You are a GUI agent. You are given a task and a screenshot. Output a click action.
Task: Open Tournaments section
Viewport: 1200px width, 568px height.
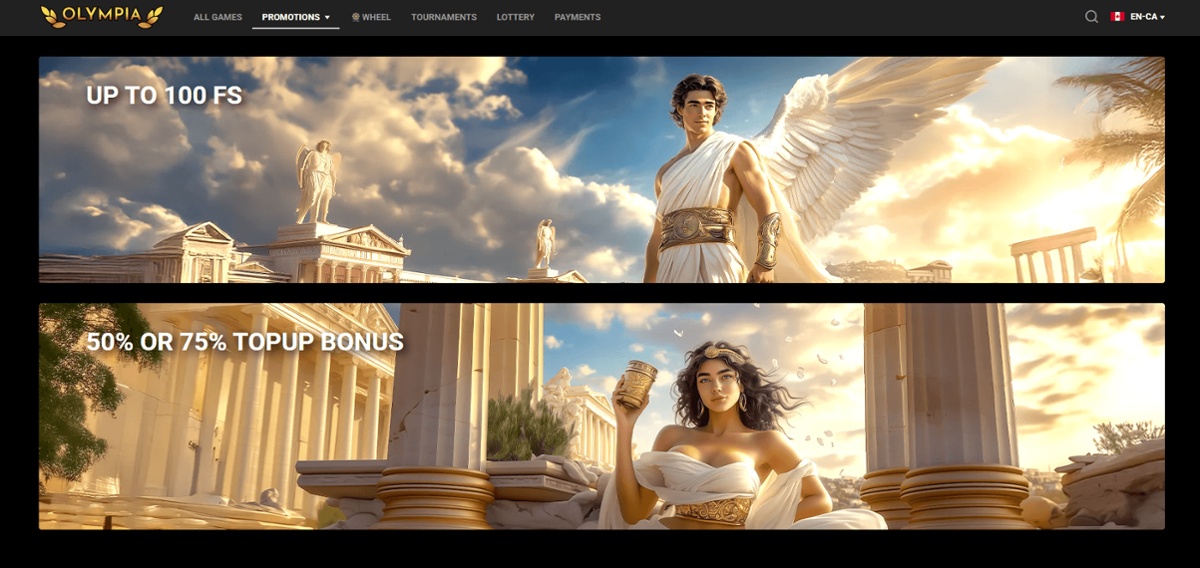tap(444, 17)
